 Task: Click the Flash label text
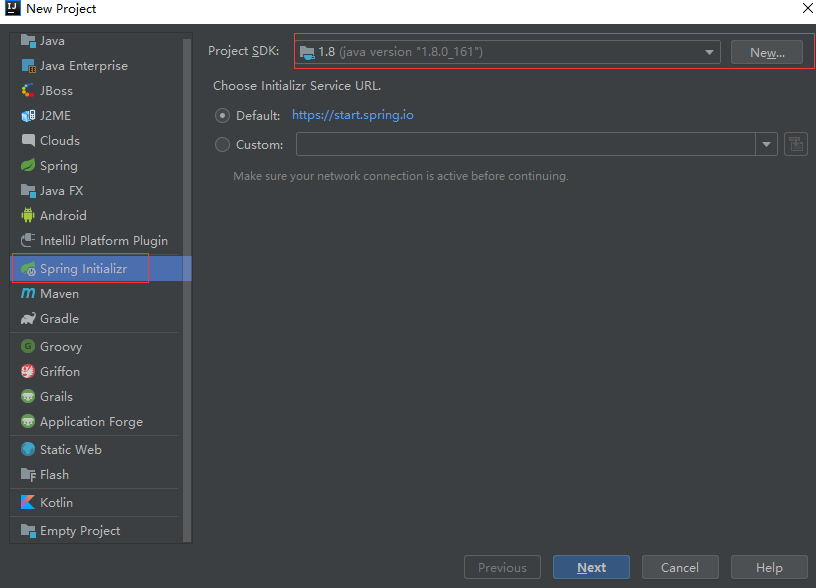[54, 475]
